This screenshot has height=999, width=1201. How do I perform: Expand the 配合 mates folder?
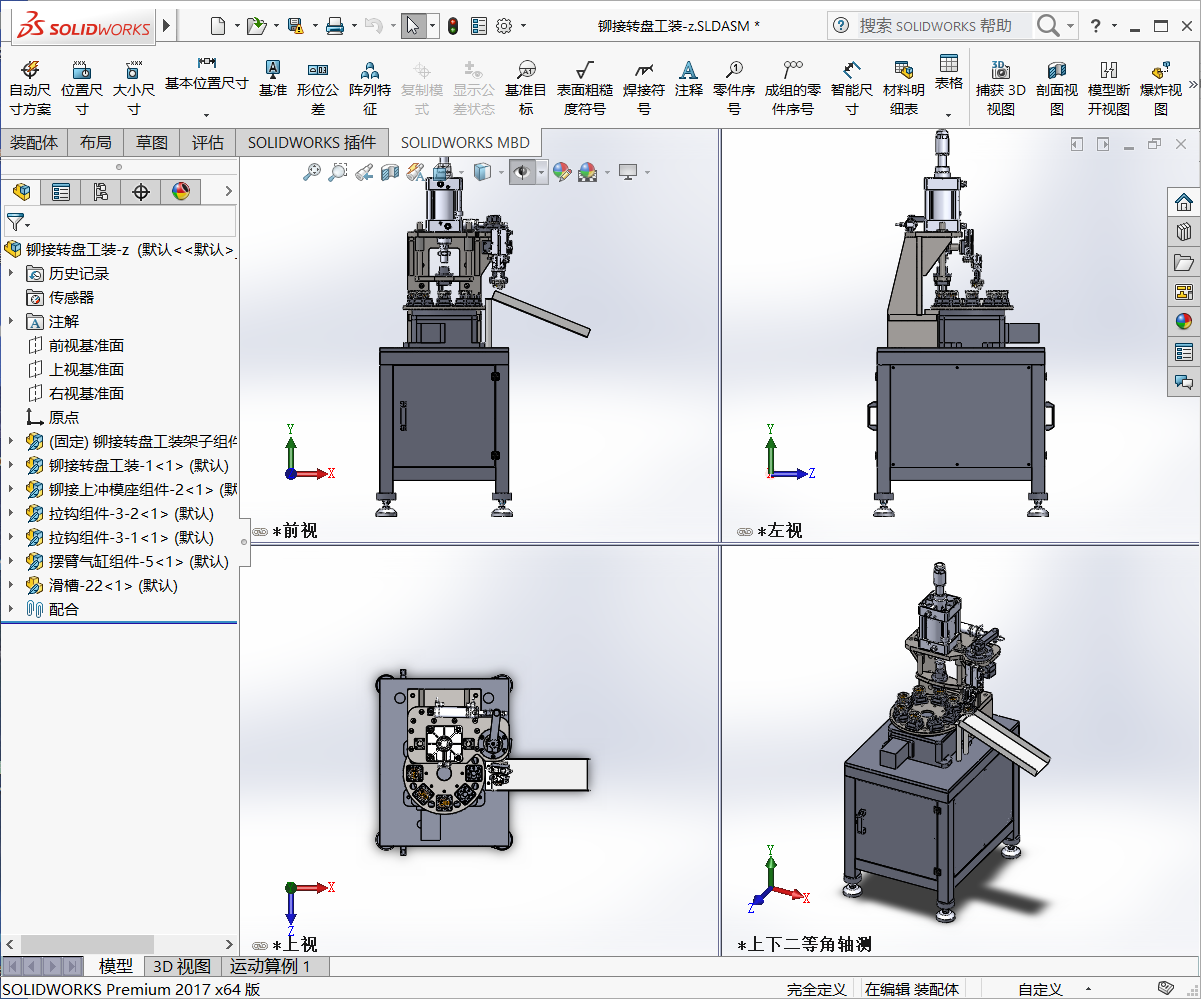[11, 609]
